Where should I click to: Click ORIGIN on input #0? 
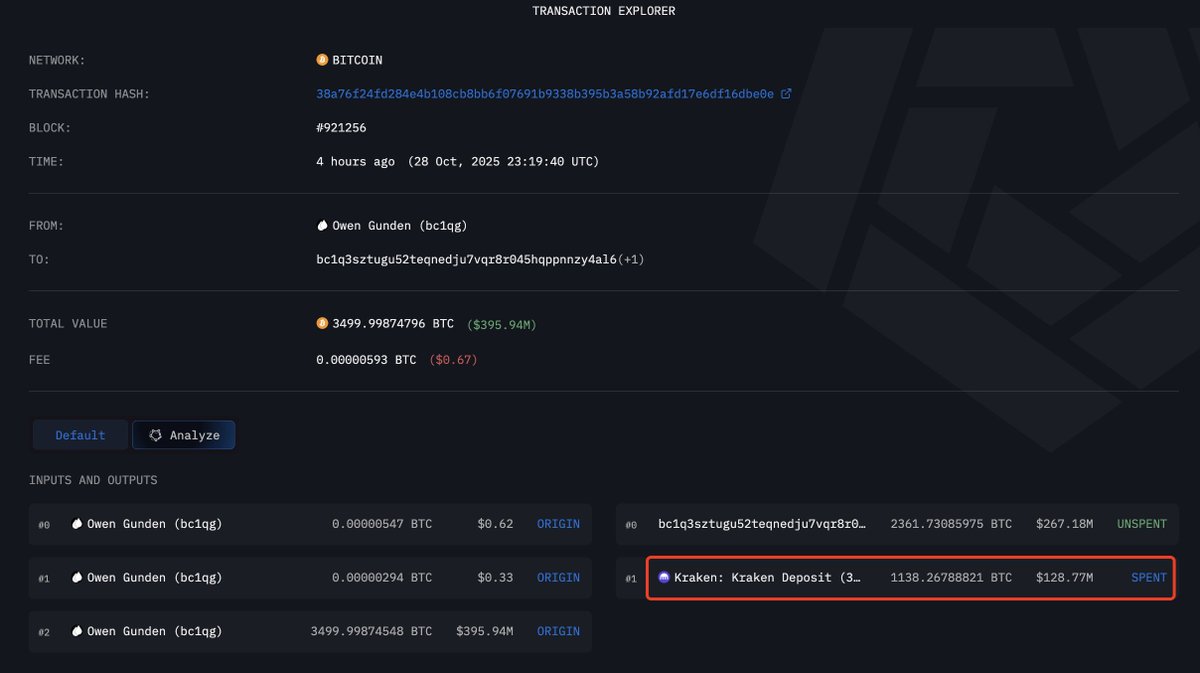click(558, 524)
